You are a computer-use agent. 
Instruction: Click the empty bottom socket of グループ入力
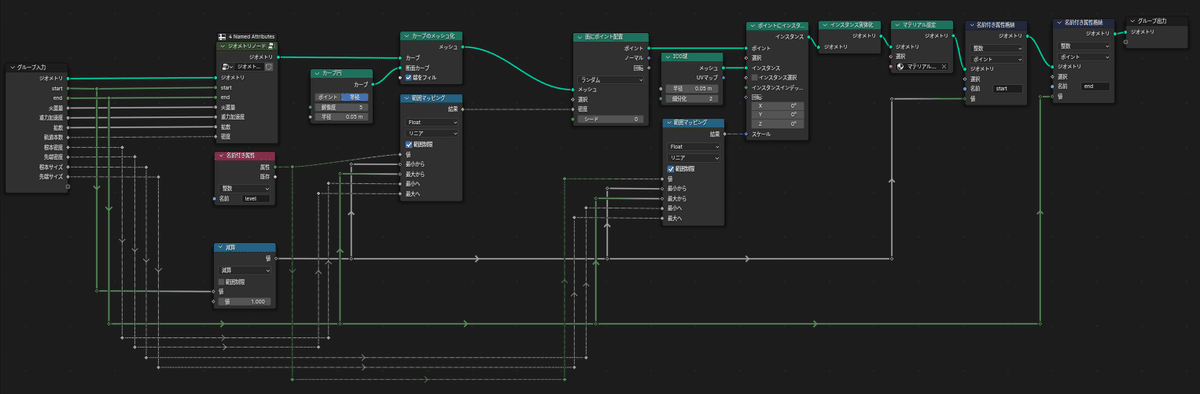[x=68, y=186]
